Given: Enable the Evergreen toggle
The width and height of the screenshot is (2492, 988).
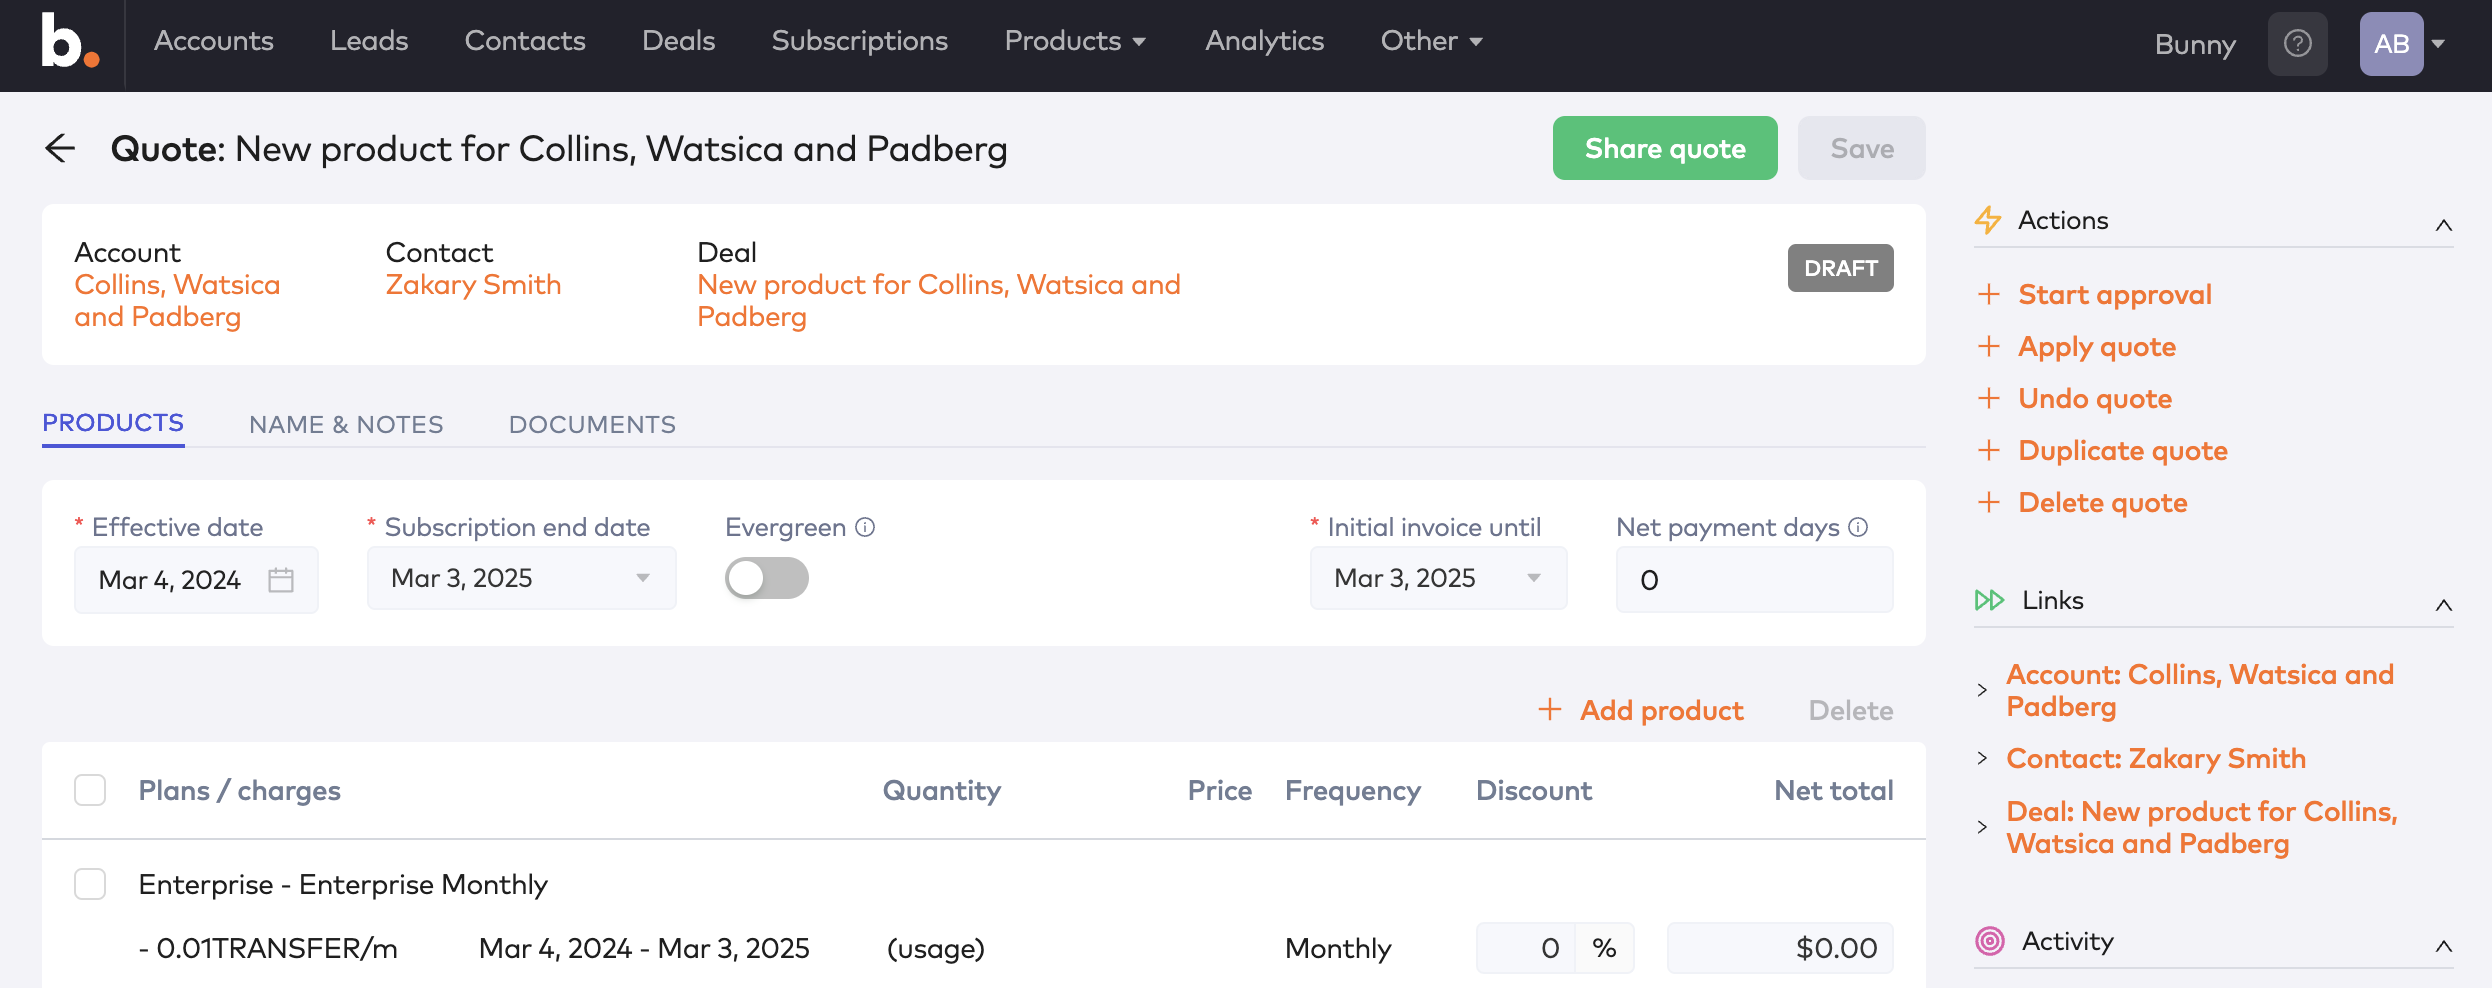Looking at the screenshot, I should point(766,578).
